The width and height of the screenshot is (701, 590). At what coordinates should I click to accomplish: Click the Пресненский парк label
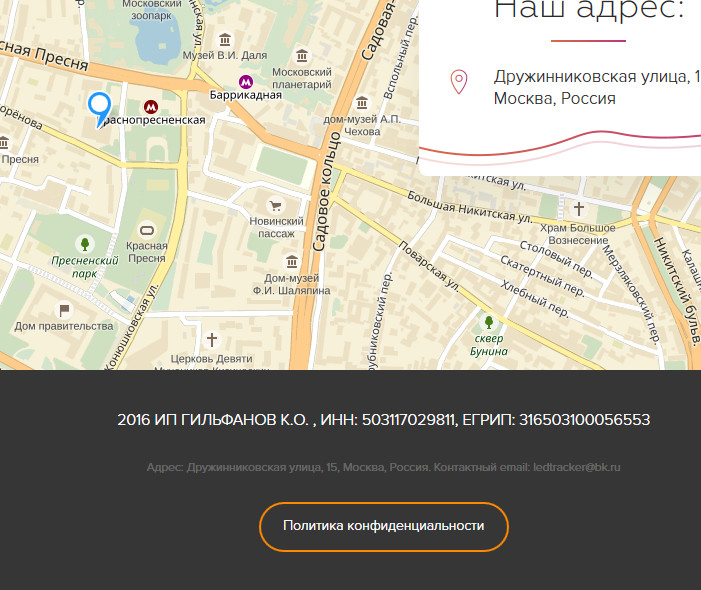coord(84,267)
